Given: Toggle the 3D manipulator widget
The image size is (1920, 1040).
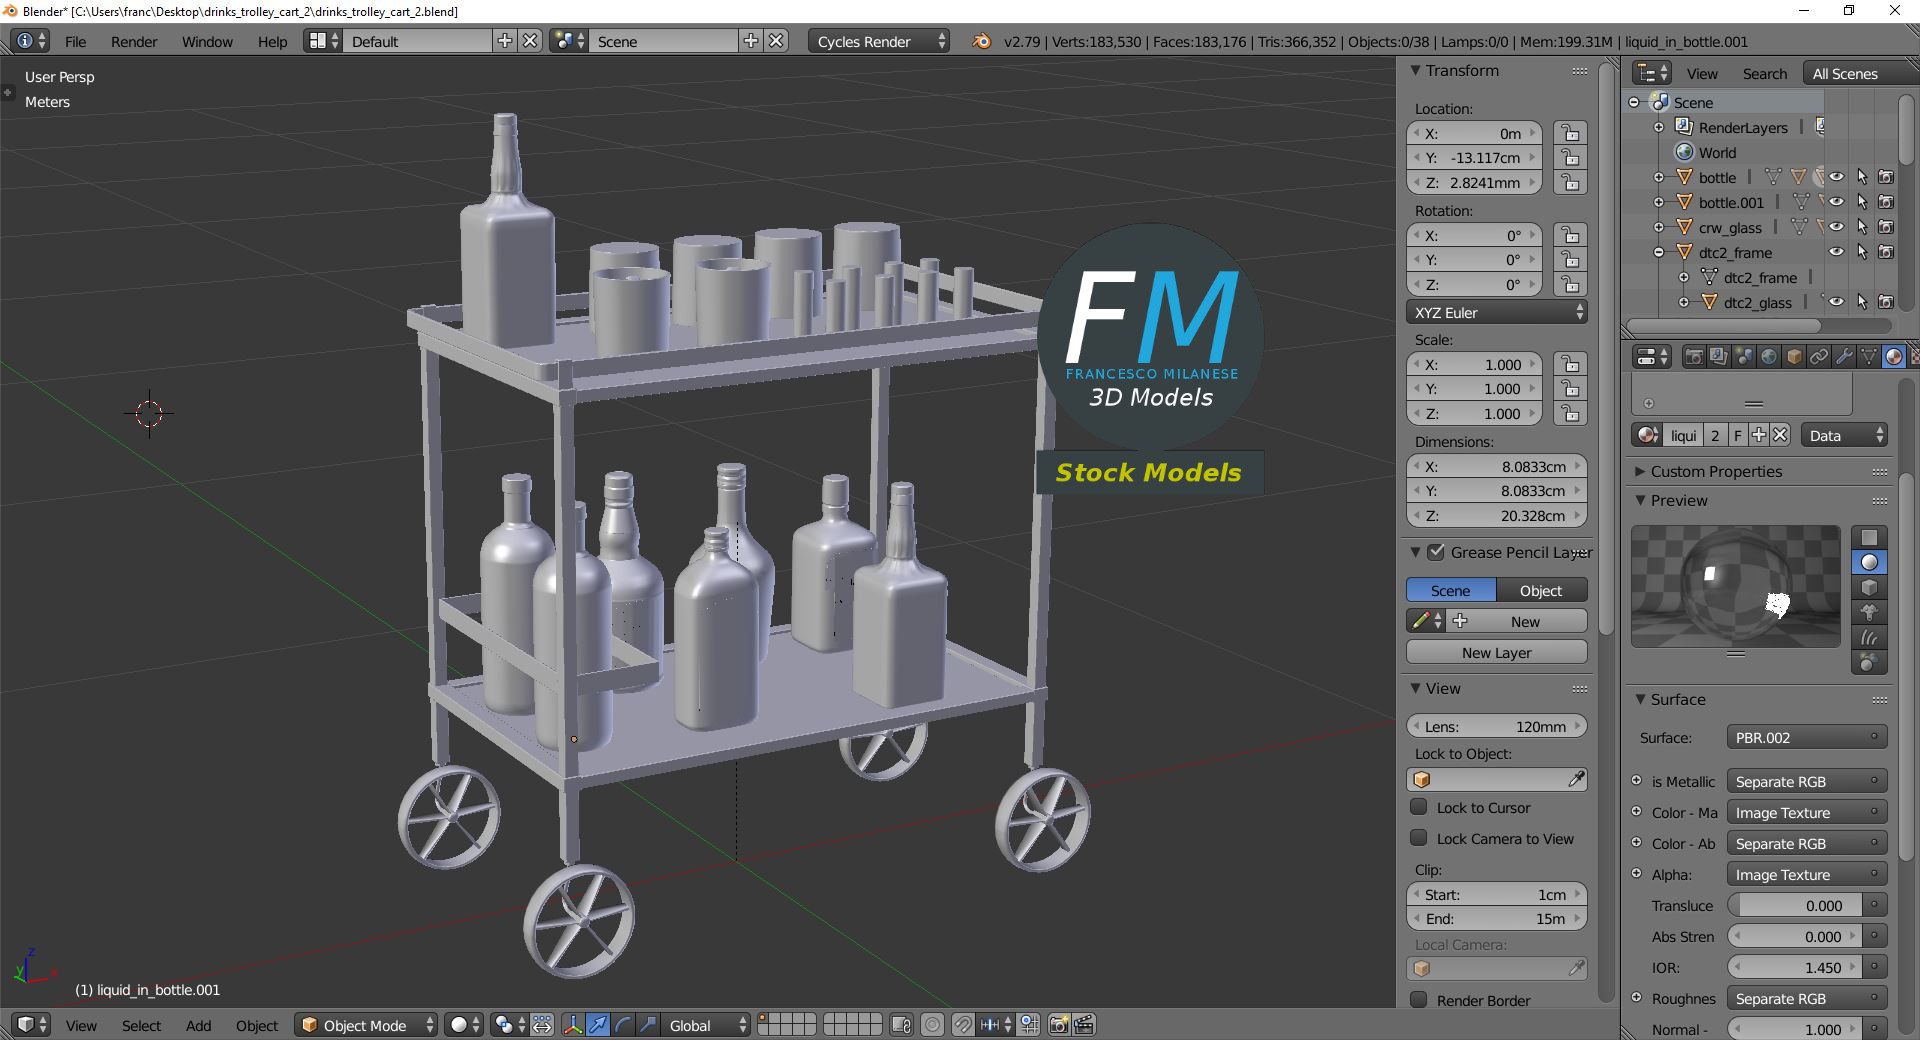Looking at the screenshot, I should [x=573, y=1025].
